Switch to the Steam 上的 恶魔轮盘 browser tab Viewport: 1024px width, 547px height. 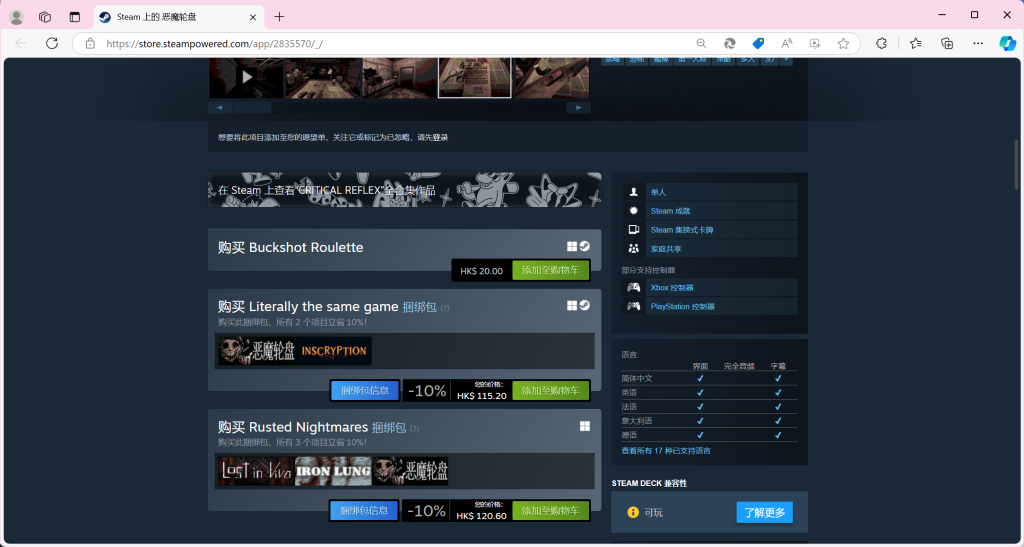pyautogui.click(x=178, y=17)
